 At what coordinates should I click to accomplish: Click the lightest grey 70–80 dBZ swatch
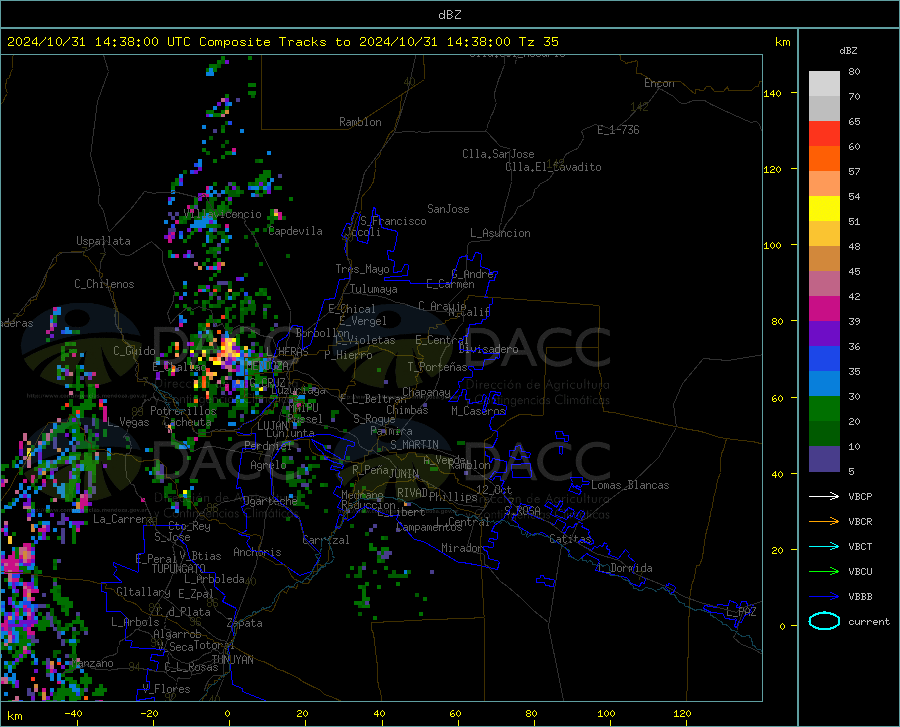coord(824,84)
